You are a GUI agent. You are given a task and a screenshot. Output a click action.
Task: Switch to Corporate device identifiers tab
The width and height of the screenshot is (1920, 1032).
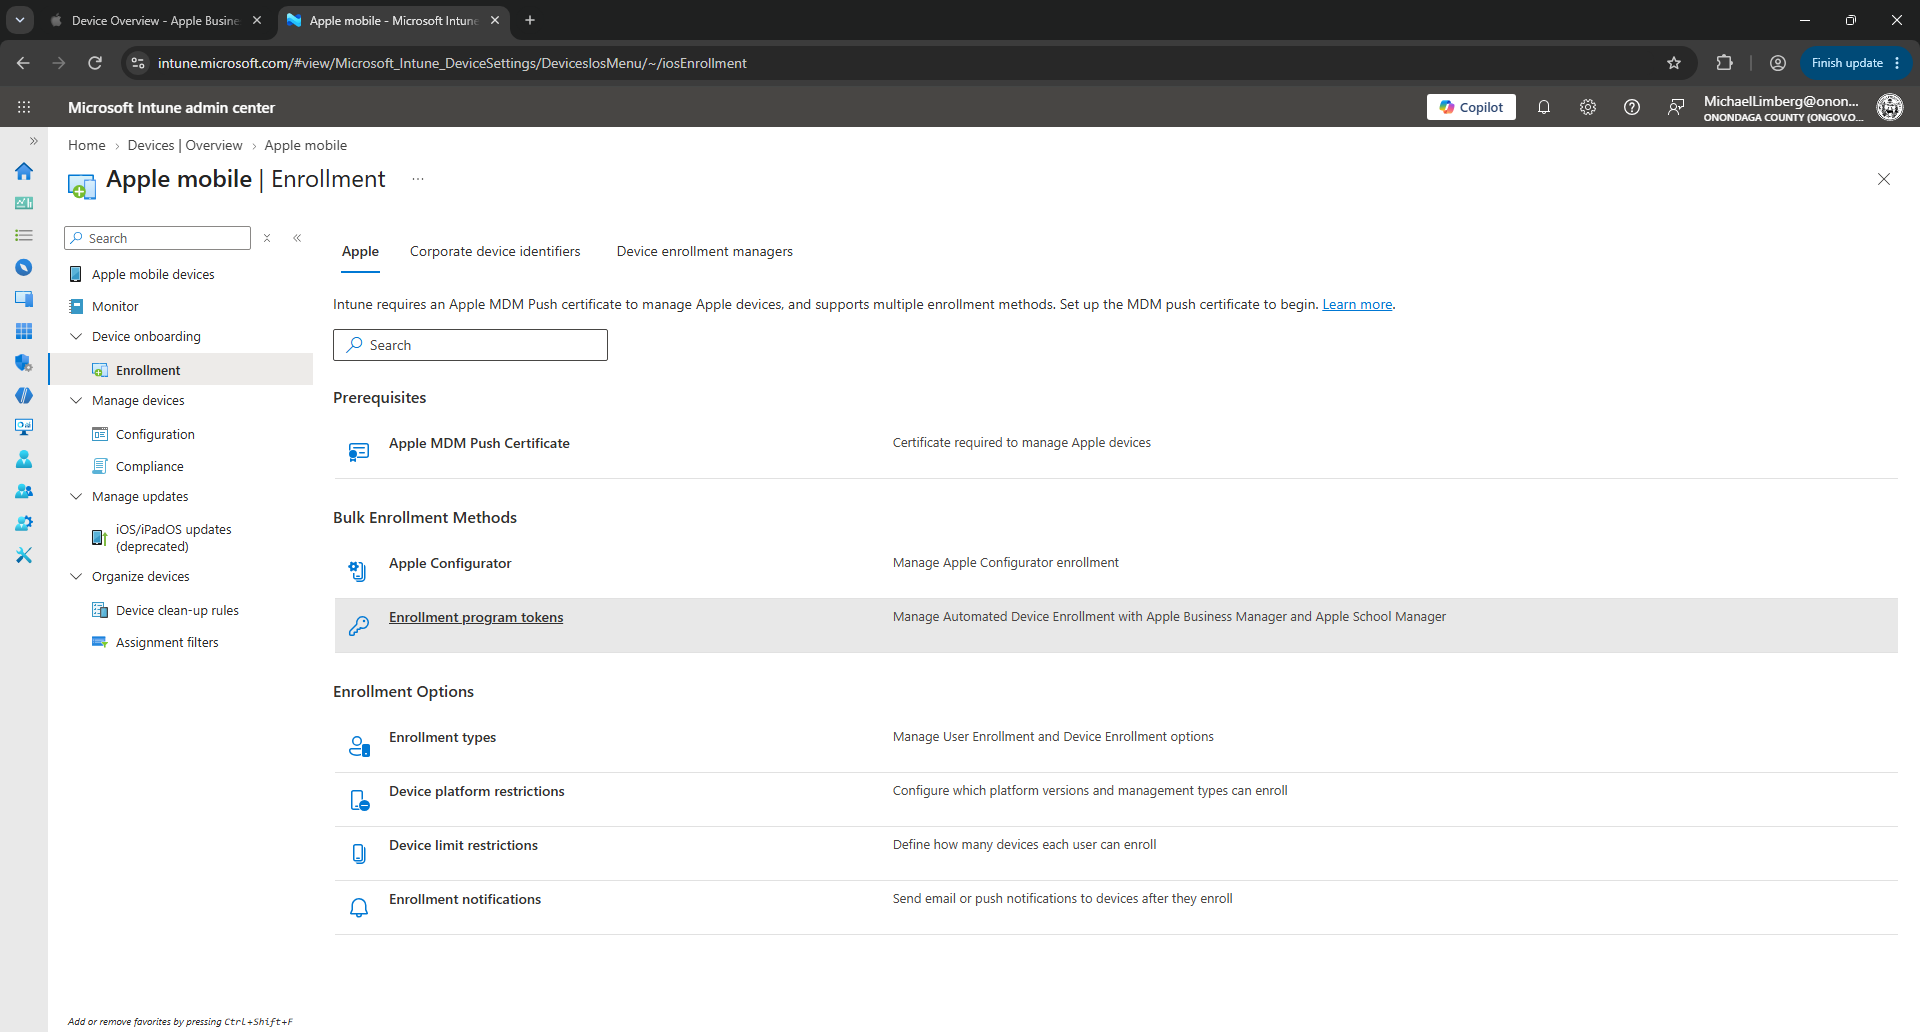(495, 252)
